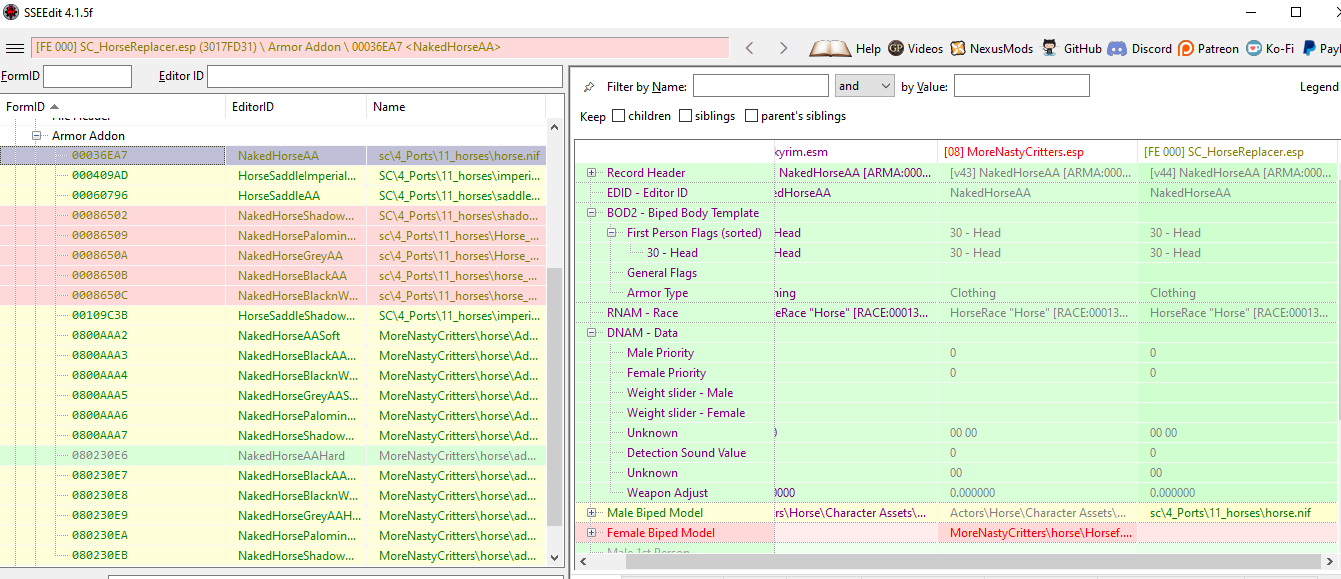Viewport: 1341px width, 579px height.
Task: Open Ko-Fi link
Action: 1269,48
